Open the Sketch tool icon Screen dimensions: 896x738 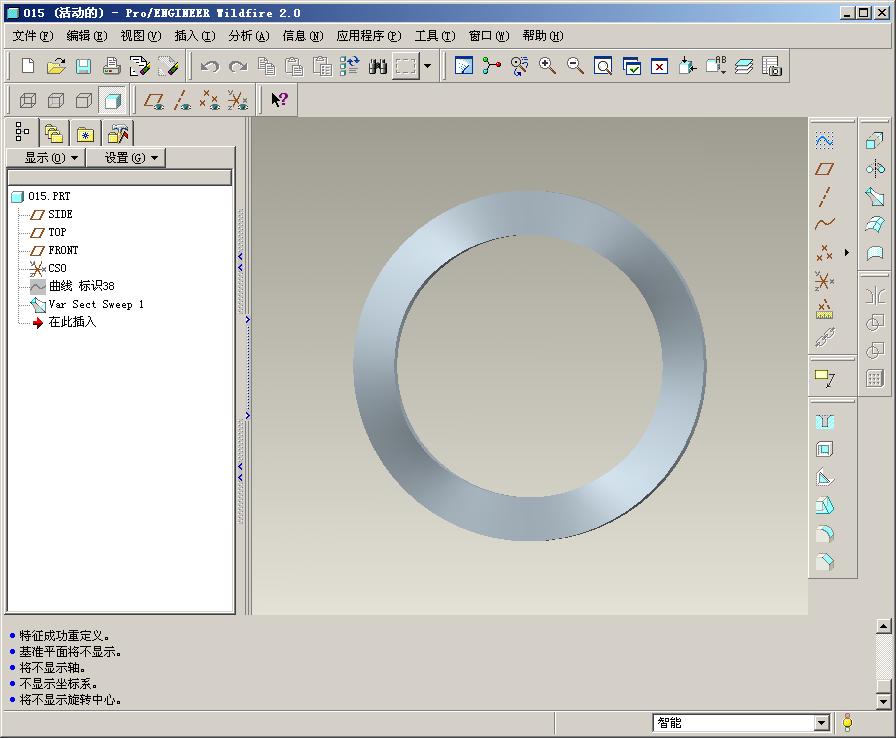(x=824, y=141)
